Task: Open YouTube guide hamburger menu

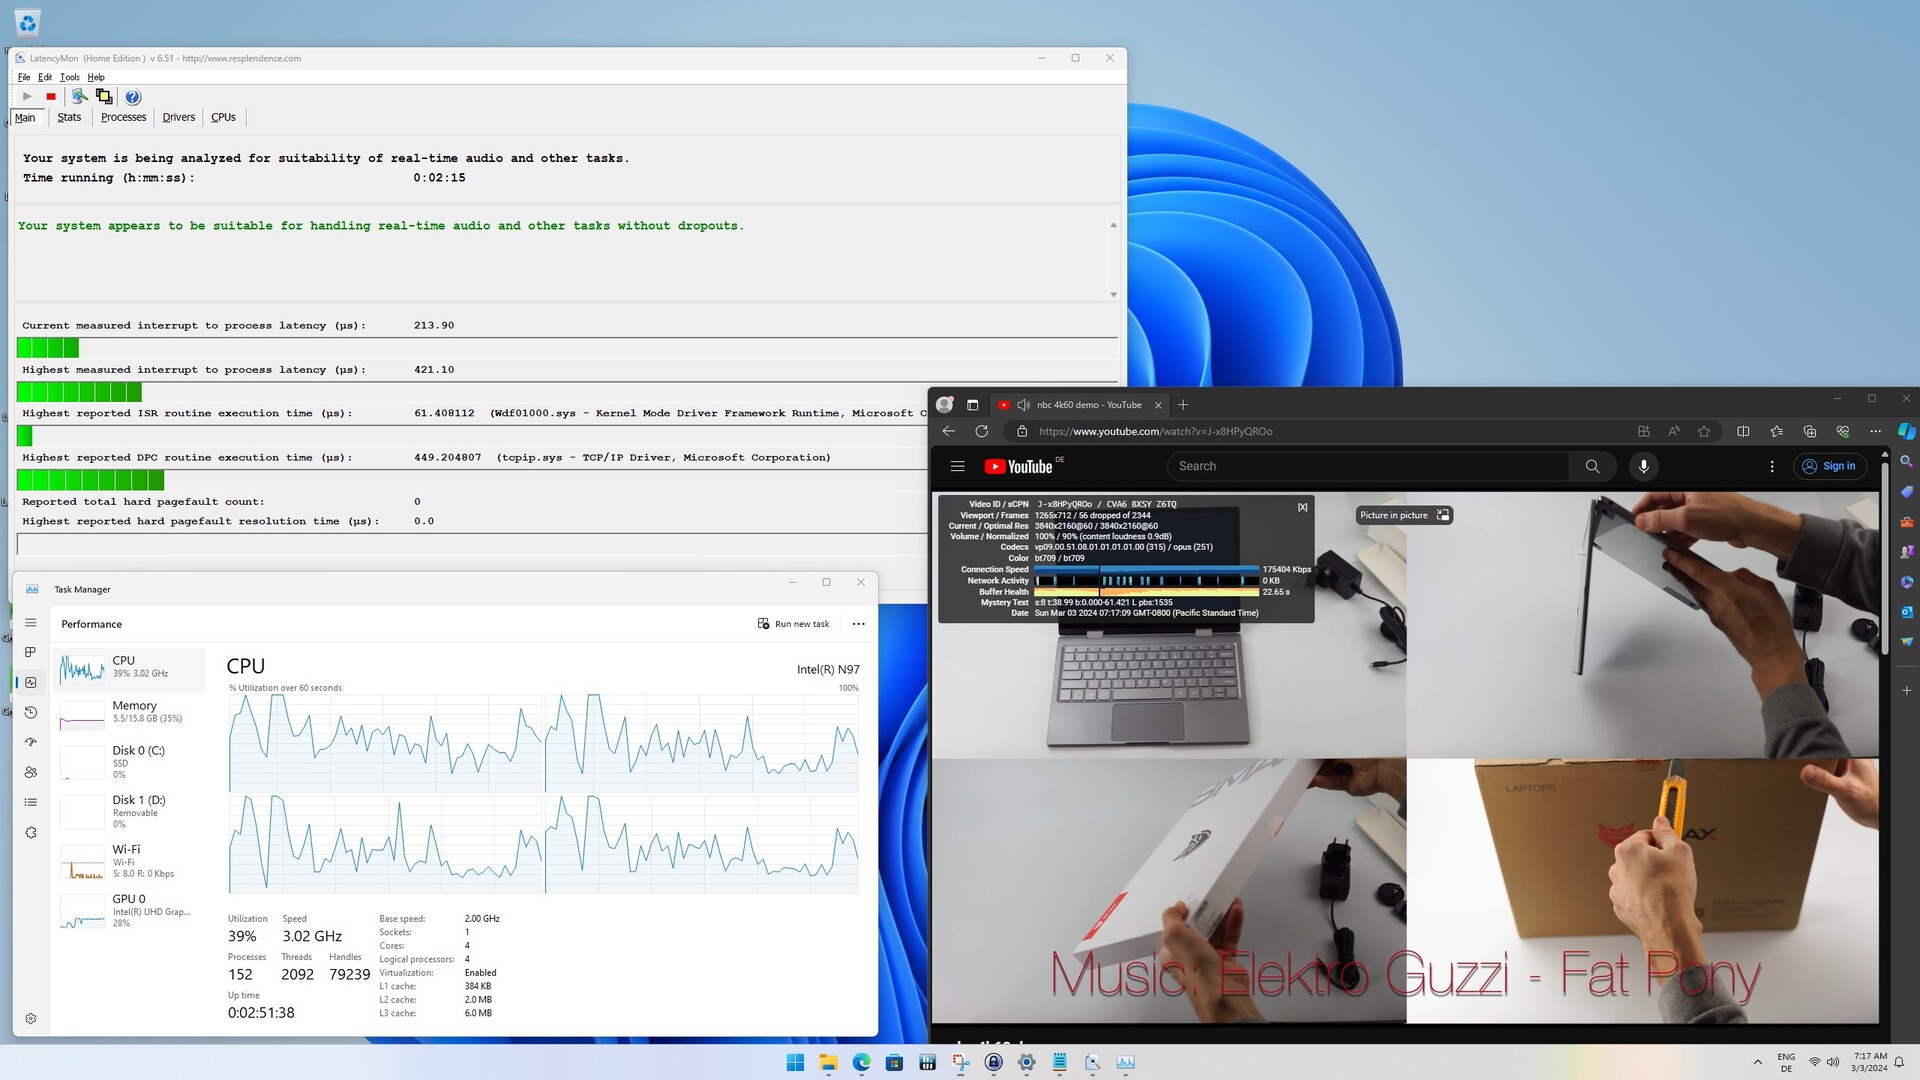Action: click(x=957, y=466)
